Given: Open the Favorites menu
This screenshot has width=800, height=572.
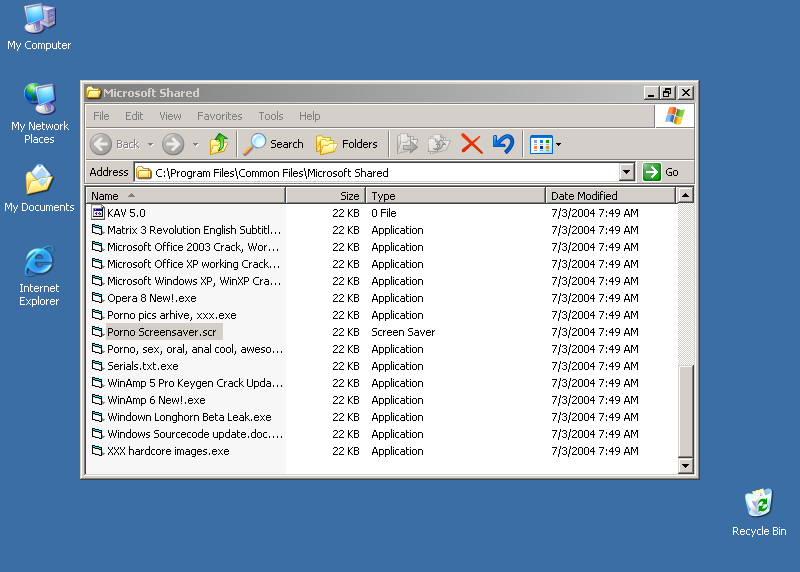Looking at the screenshot, I should click(x=220, y=116).
